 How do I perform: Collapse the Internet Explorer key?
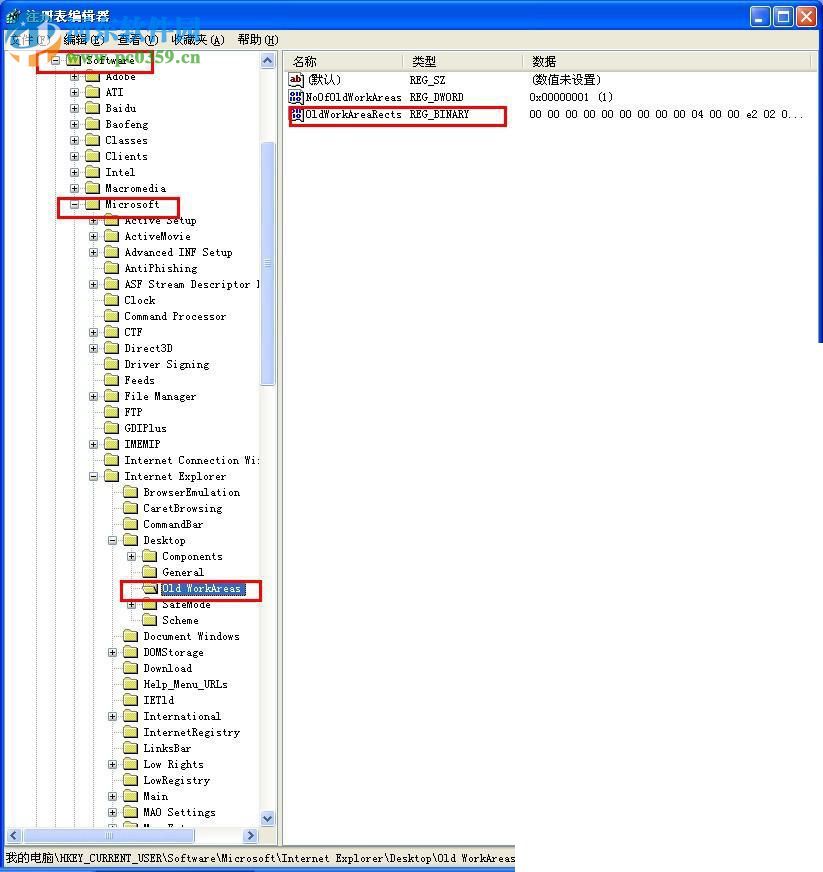(x=93, y=477)
